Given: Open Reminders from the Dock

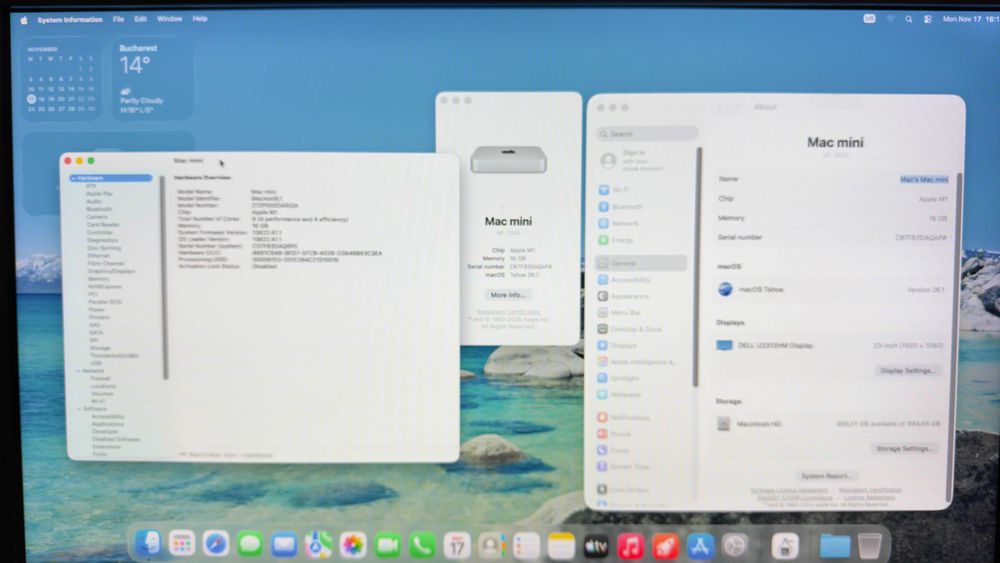Looking at the screenshot, I should click(x=526, y=546).
